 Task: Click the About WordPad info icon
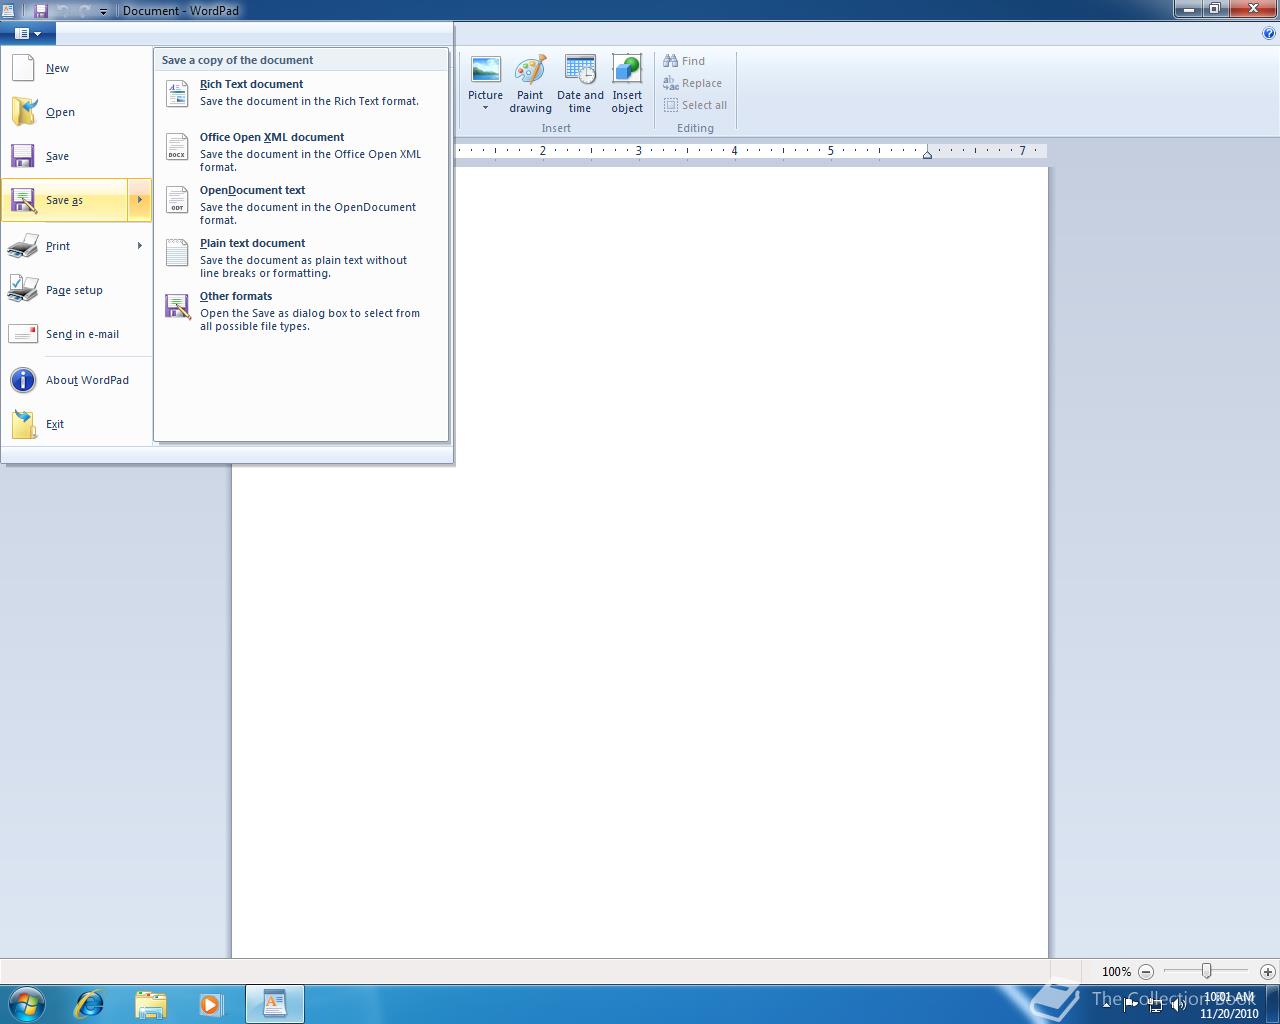[x=23, y=380]
